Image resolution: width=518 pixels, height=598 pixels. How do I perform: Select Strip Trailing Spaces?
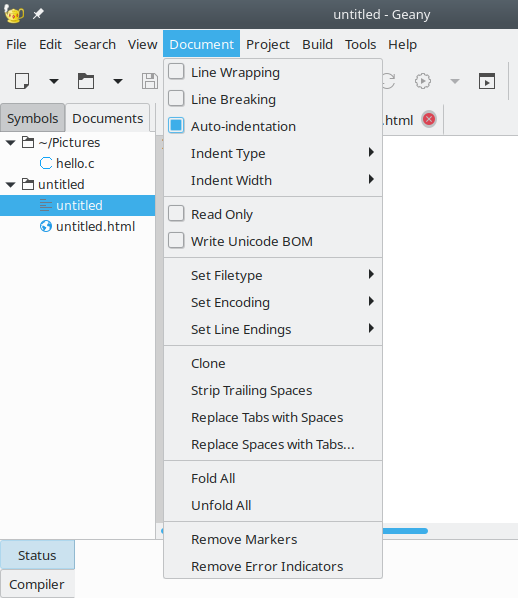(273, 391)
